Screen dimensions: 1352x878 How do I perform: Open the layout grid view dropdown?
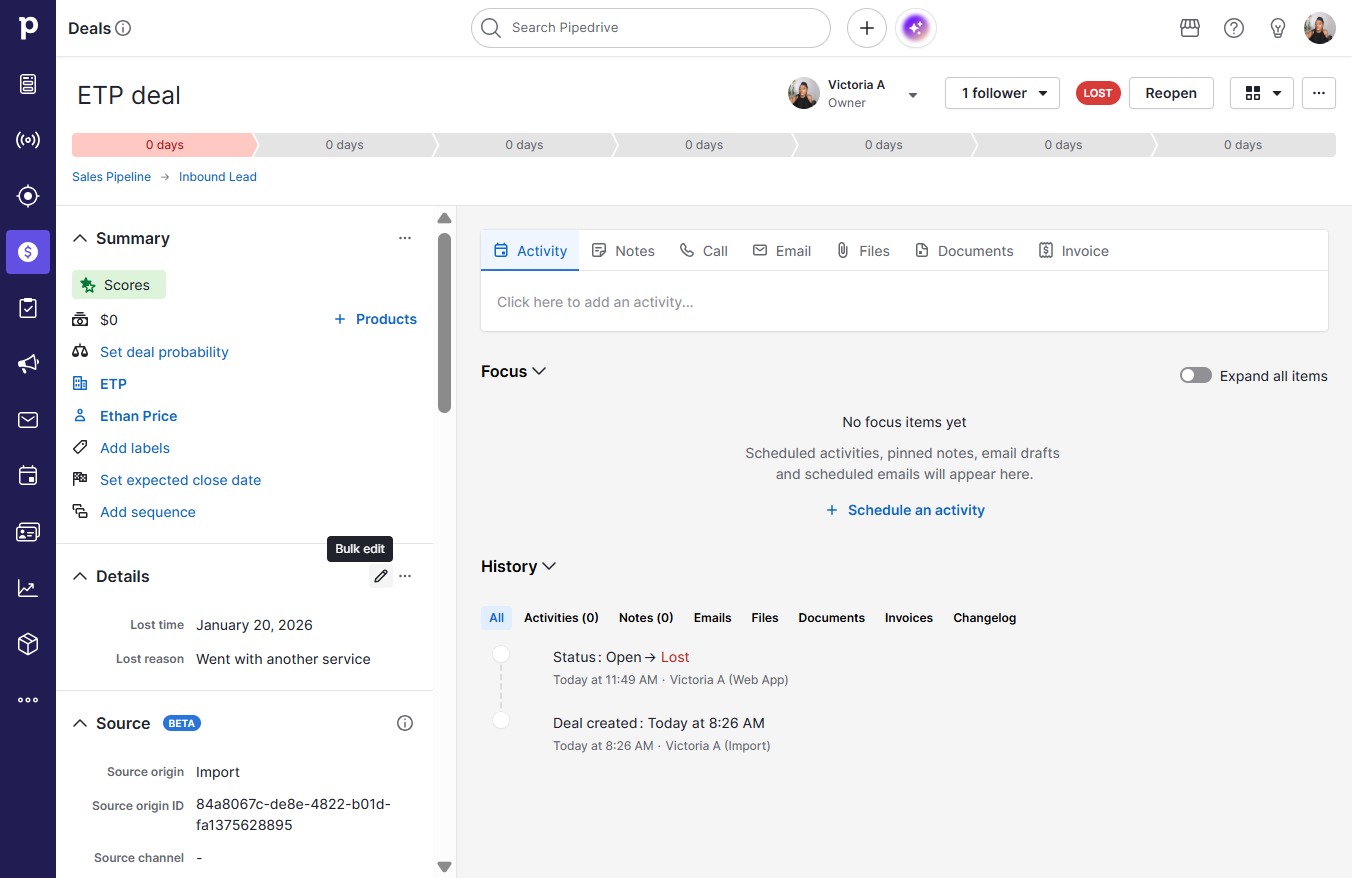coord(1262,93)
